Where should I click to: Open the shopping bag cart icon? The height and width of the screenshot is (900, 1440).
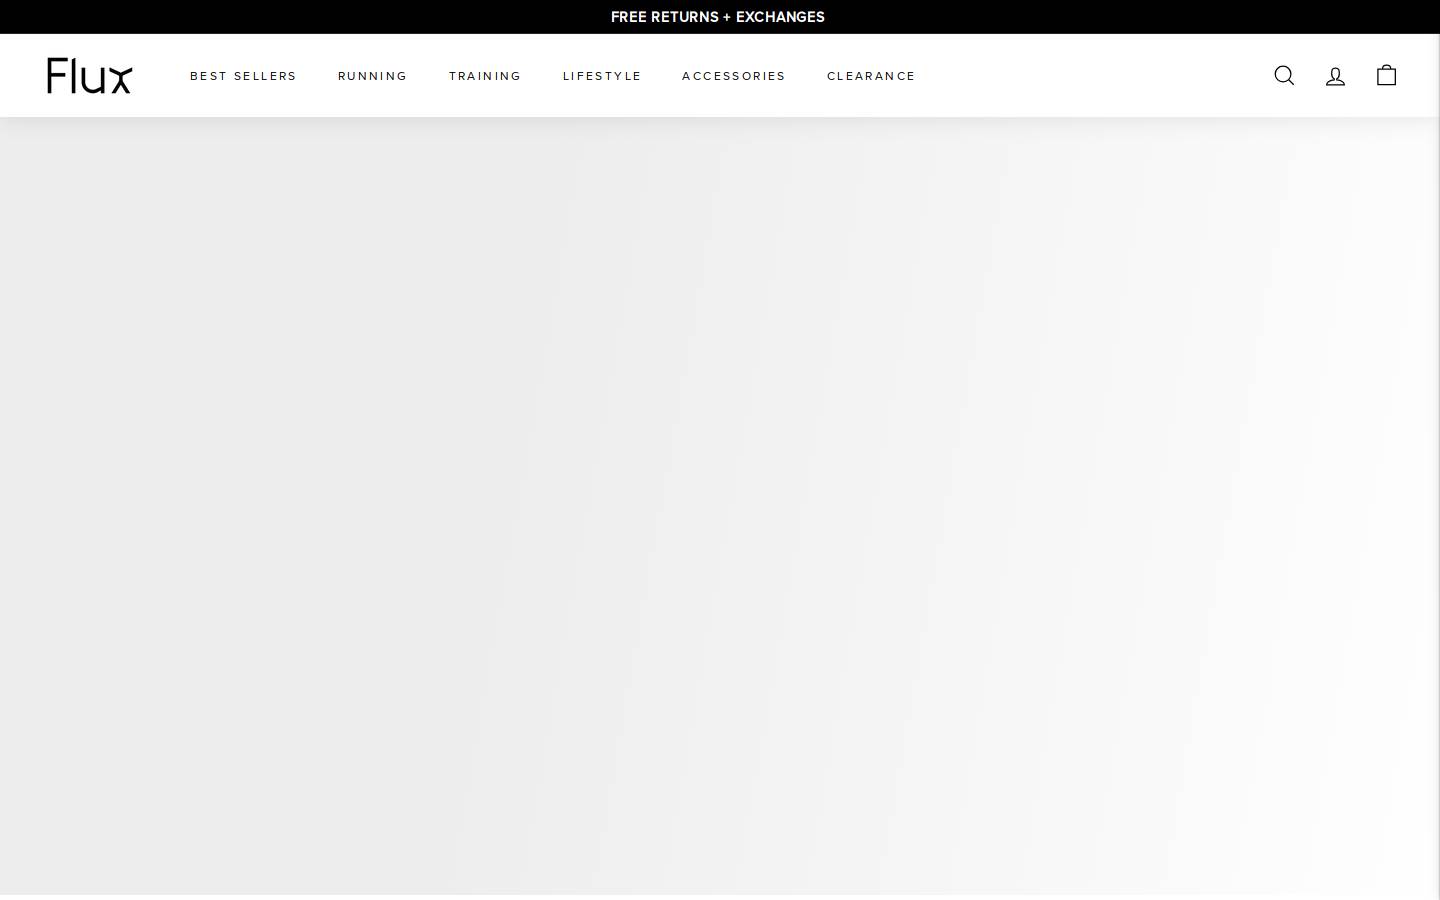(x=1386, y=75)
